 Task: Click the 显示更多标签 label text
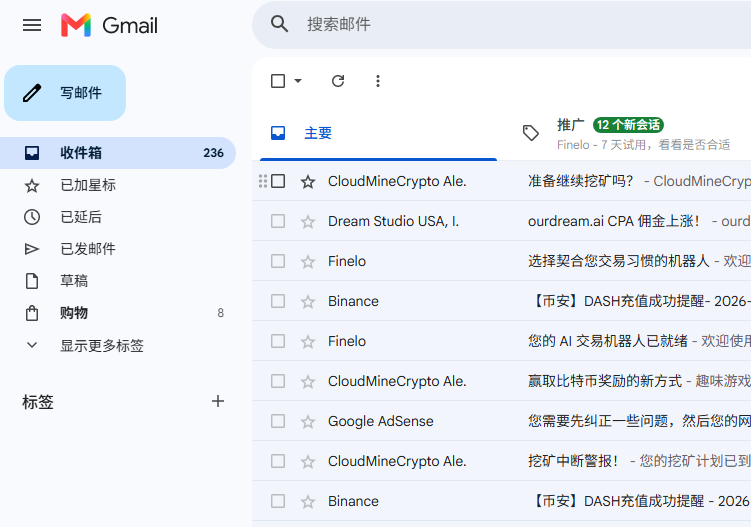point(102,345)
